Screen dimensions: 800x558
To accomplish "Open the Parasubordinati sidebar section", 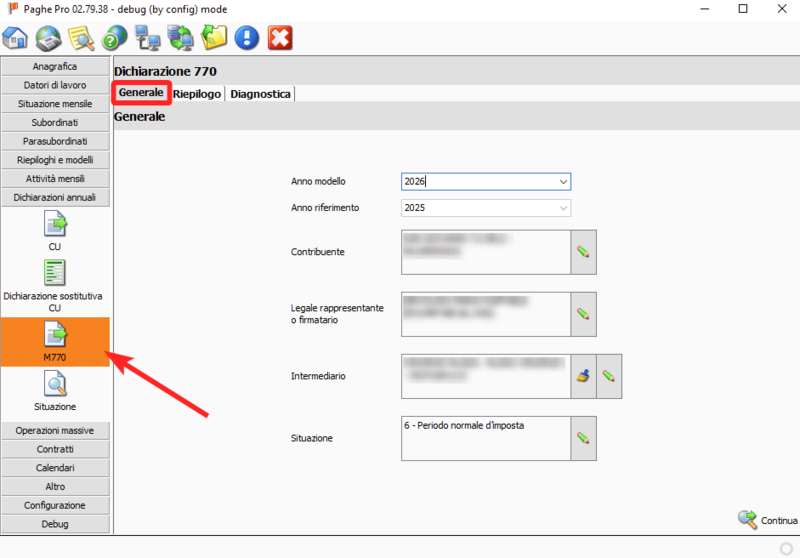I will (55, 141).
